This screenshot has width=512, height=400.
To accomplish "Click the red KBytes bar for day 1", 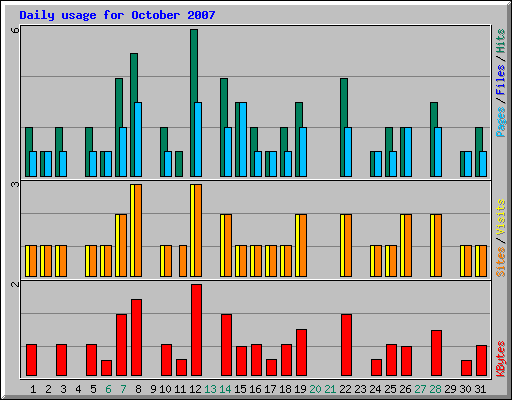I will (31, 360).
